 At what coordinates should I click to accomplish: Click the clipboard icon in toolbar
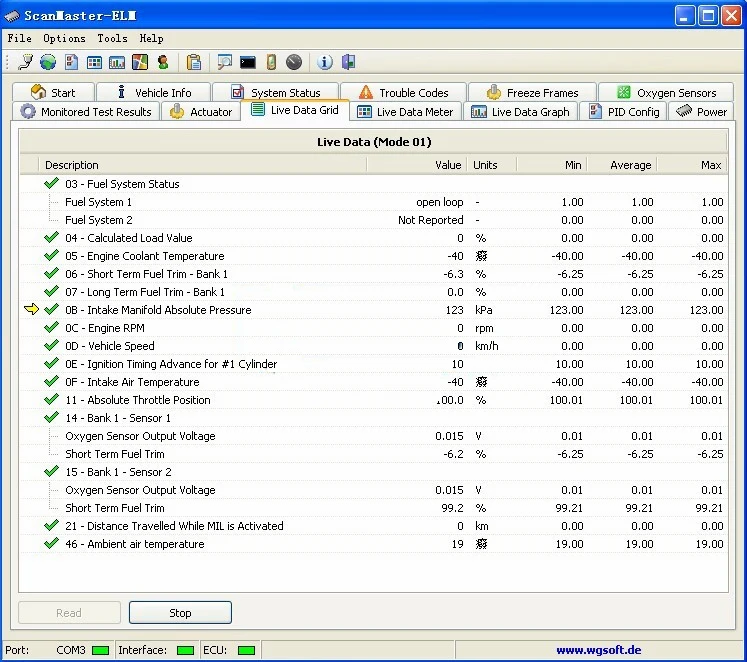(194, 62)
